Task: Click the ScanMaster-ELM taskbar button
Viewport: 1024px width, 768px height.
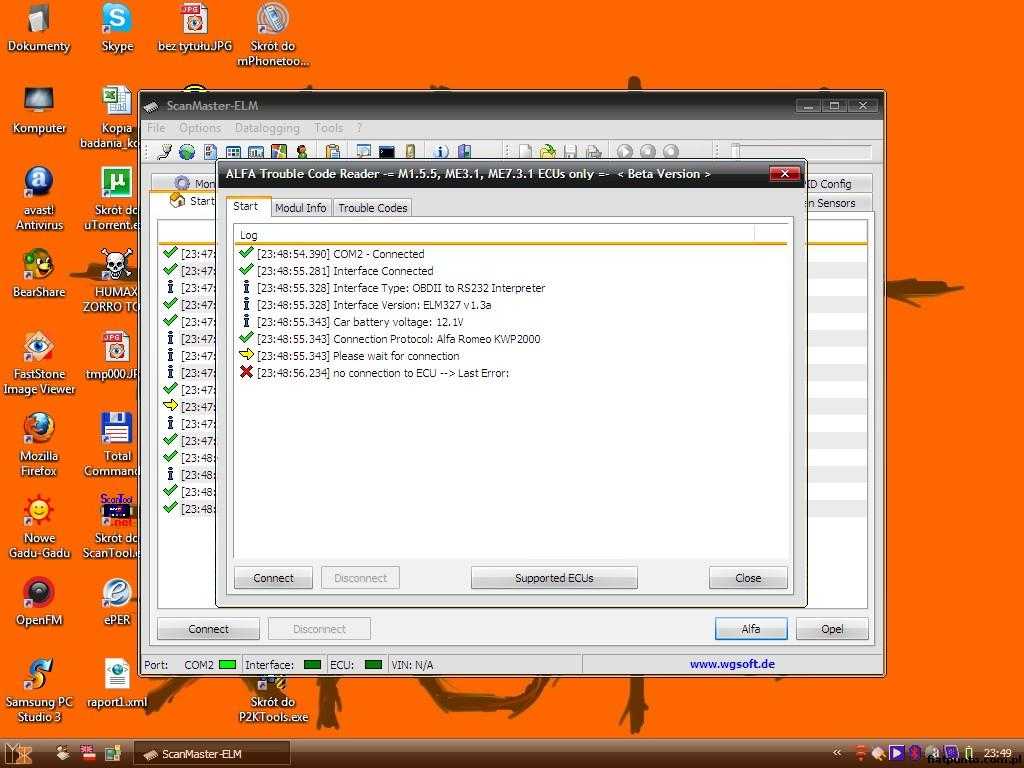Action: tap(212, 754)
